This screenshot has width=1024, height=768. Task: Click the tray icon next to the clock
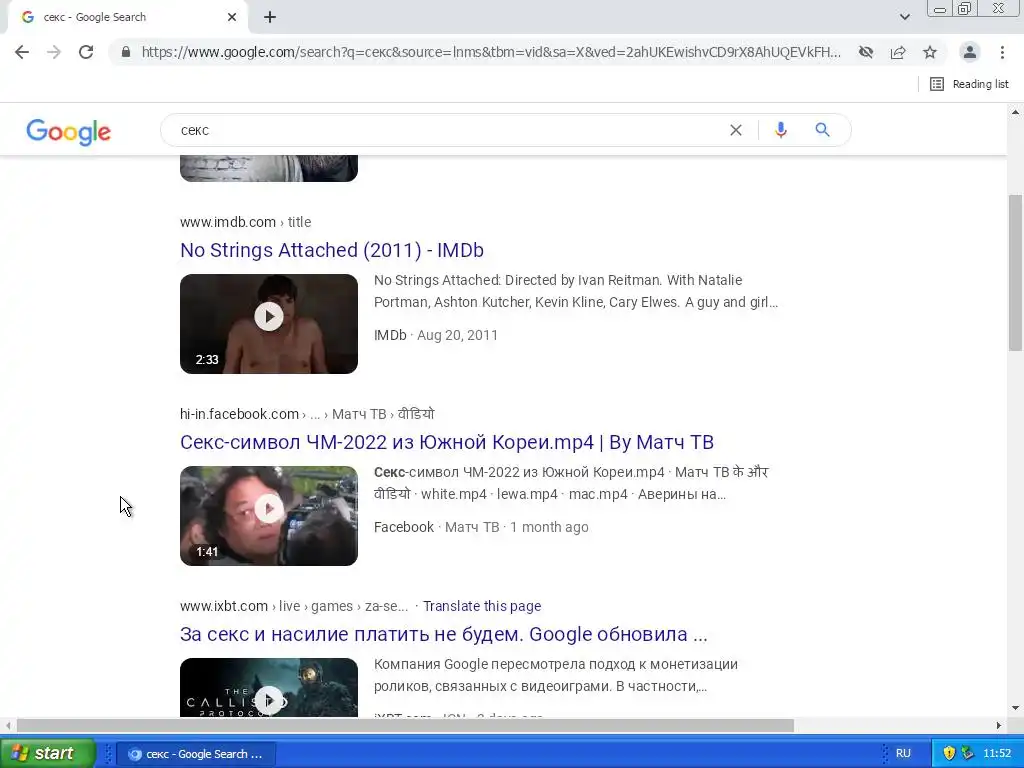coord(967,753)
